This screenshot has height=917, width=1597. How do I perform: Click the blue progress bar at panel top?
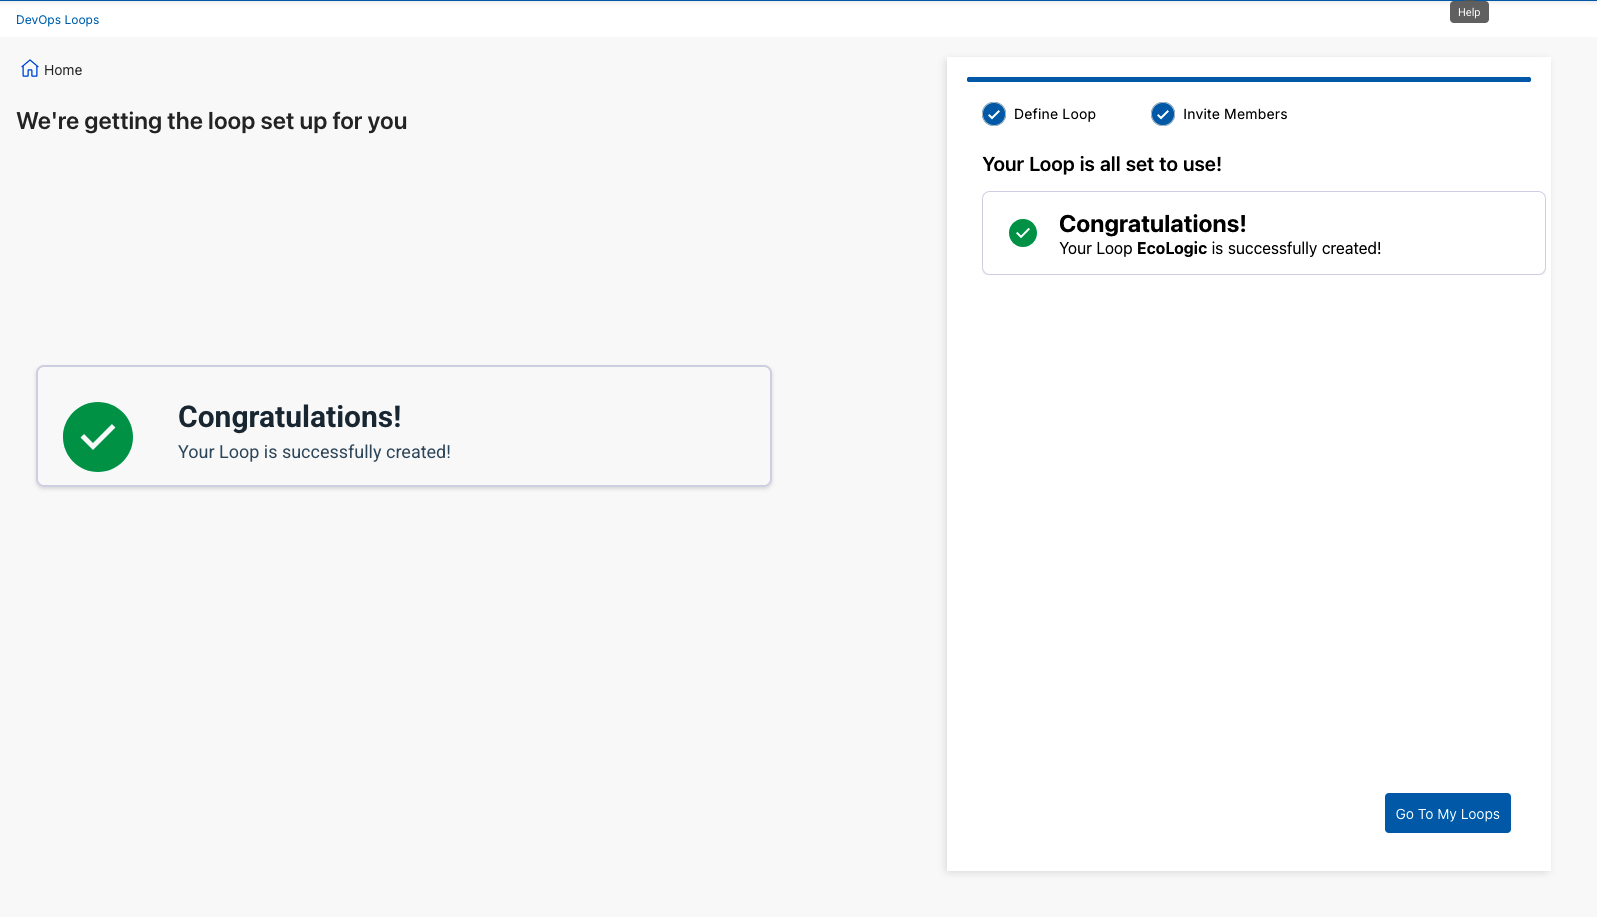click(1248, 79)
